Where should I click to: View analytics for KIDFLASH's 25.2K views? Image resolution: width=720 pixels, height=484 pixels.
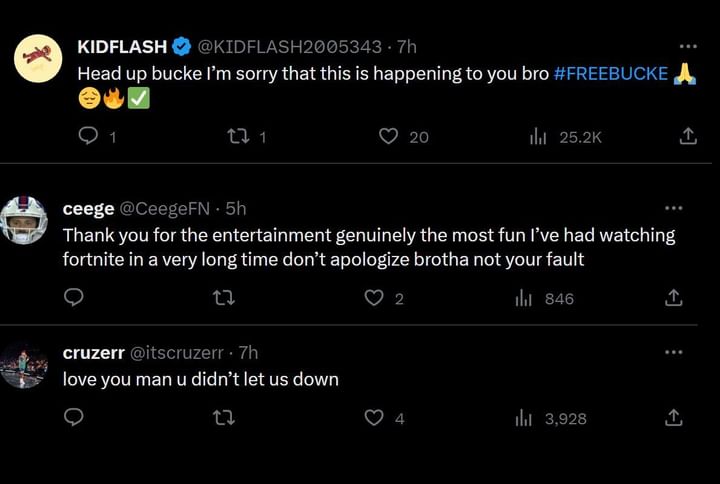coord(537,136)
